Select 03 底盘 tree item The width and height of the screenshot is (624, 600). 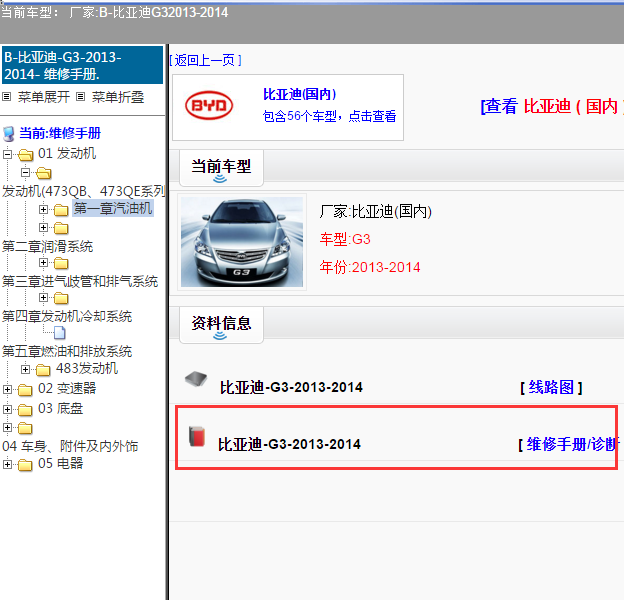[x=60, y=408]
